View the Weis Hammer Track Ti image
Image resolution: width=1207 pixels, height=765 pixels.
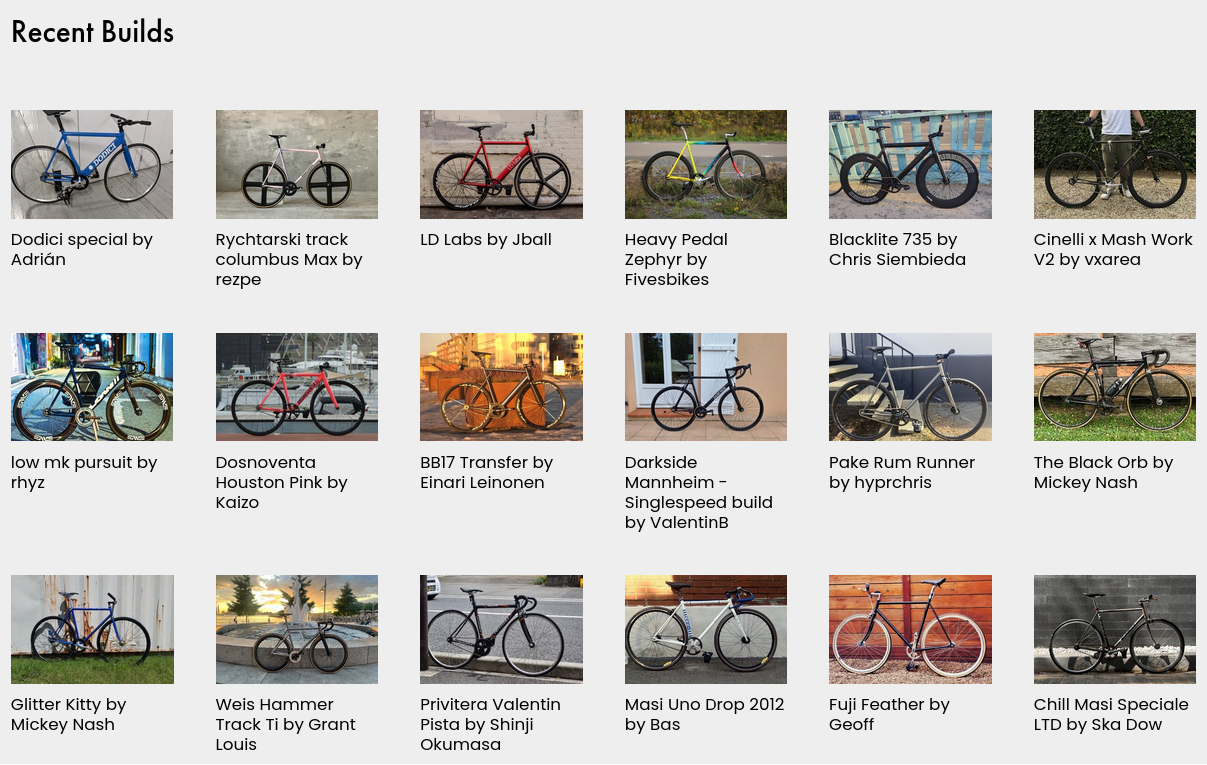(297, 629)
